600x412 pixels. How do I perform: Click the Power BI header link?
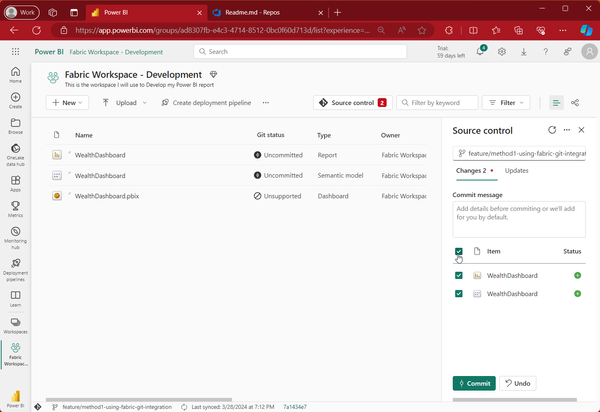pyautogui.click(x=49, y=52)
